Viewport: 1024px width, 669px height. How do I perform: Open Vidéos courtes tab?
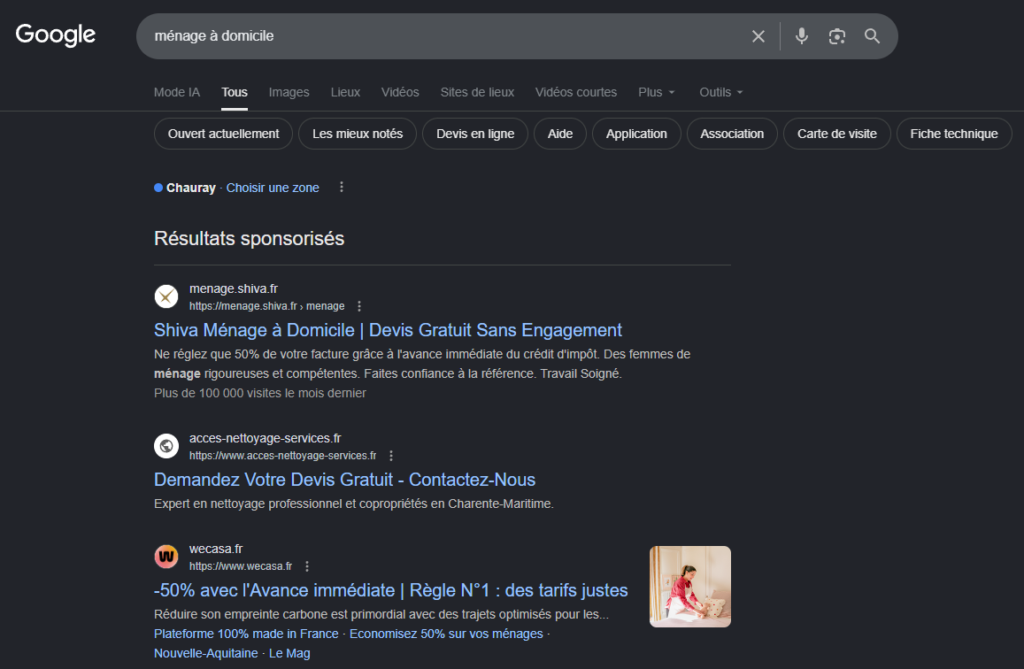point(576,92)
